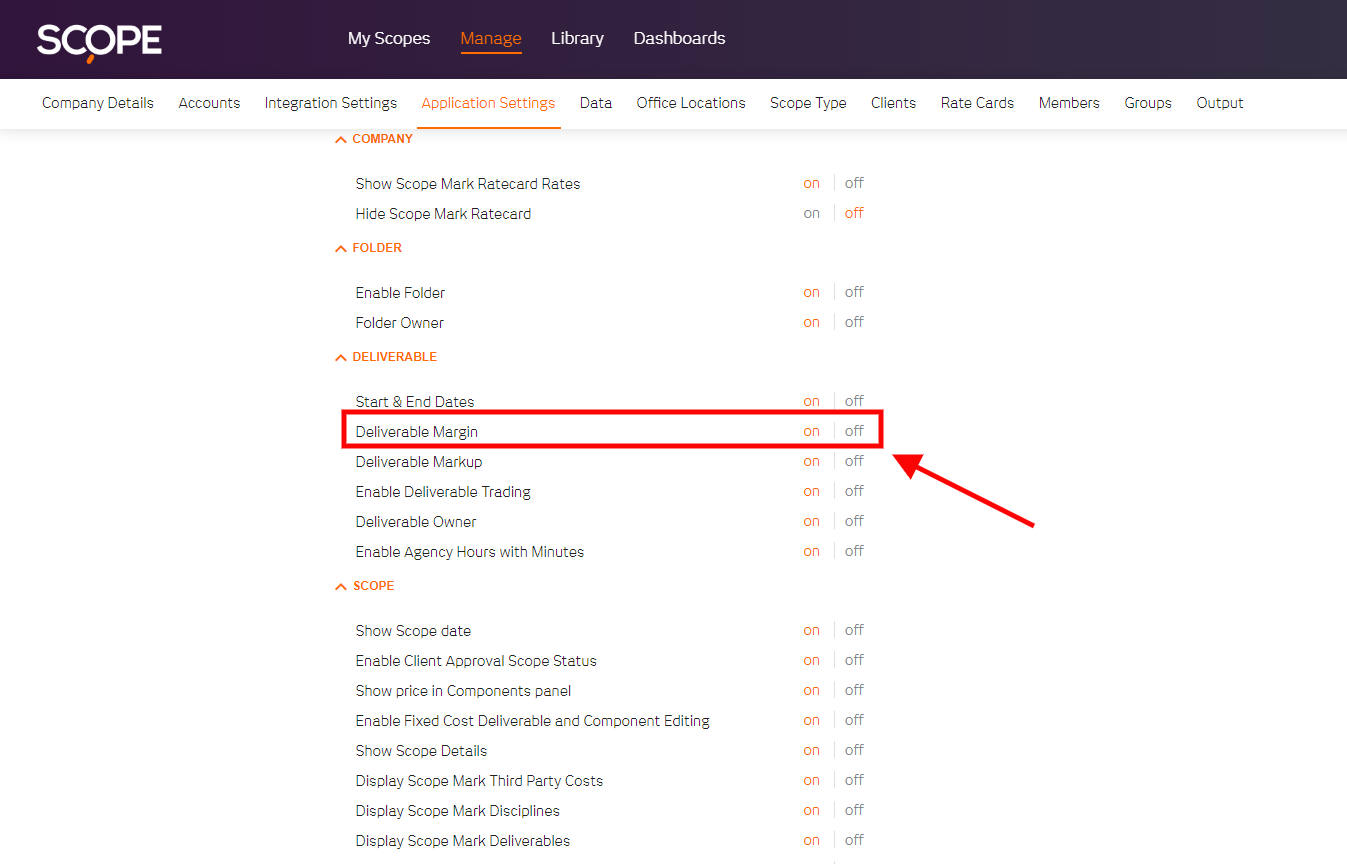Image resolution: width=1347 pixels, height=864 pixels.
Task: Go to Dashboards in top navigation
Action: [679, 38]
